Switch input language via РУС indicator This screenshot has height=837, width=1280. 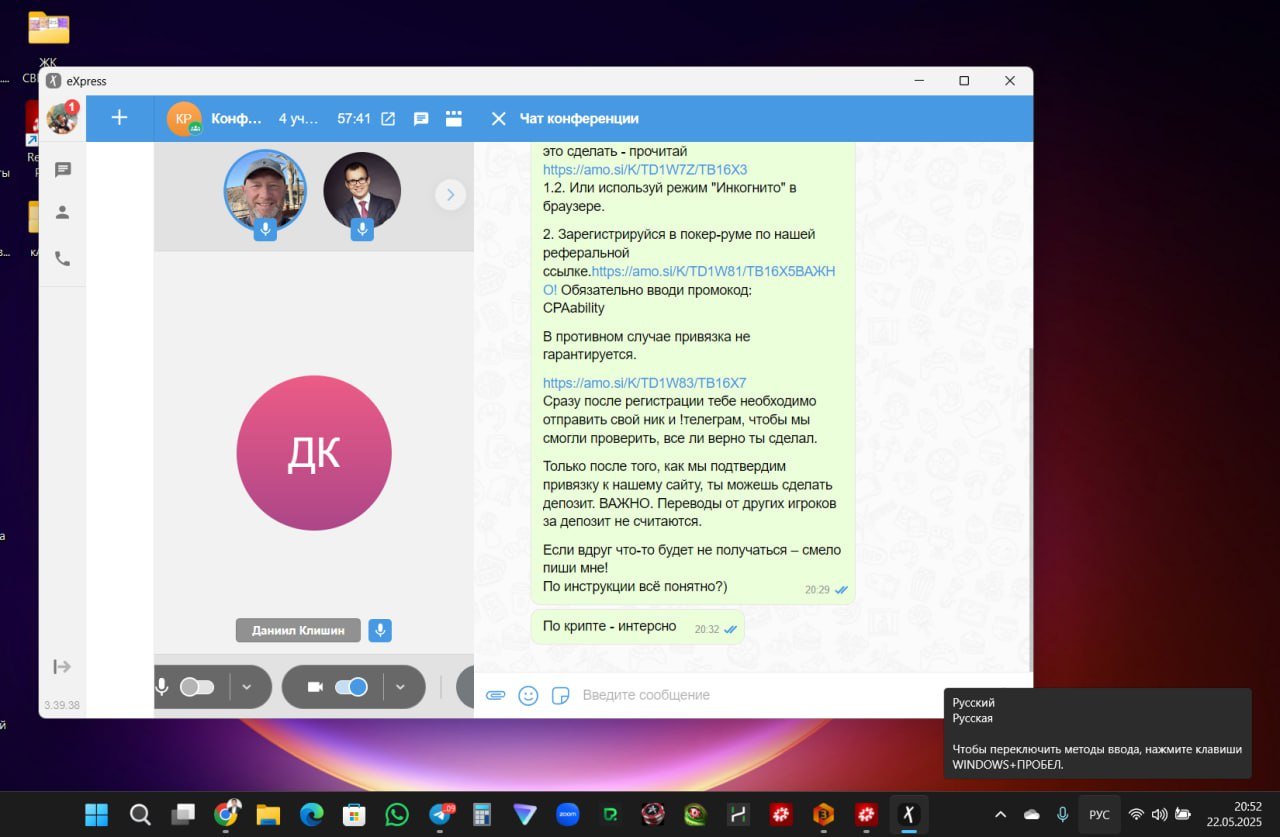[x=1099, y=814]
